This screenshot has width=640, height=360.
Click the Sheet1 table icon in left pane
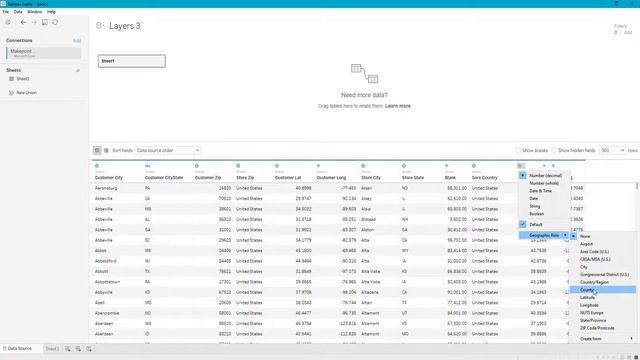pyautogui.click(x=11, y=79)
